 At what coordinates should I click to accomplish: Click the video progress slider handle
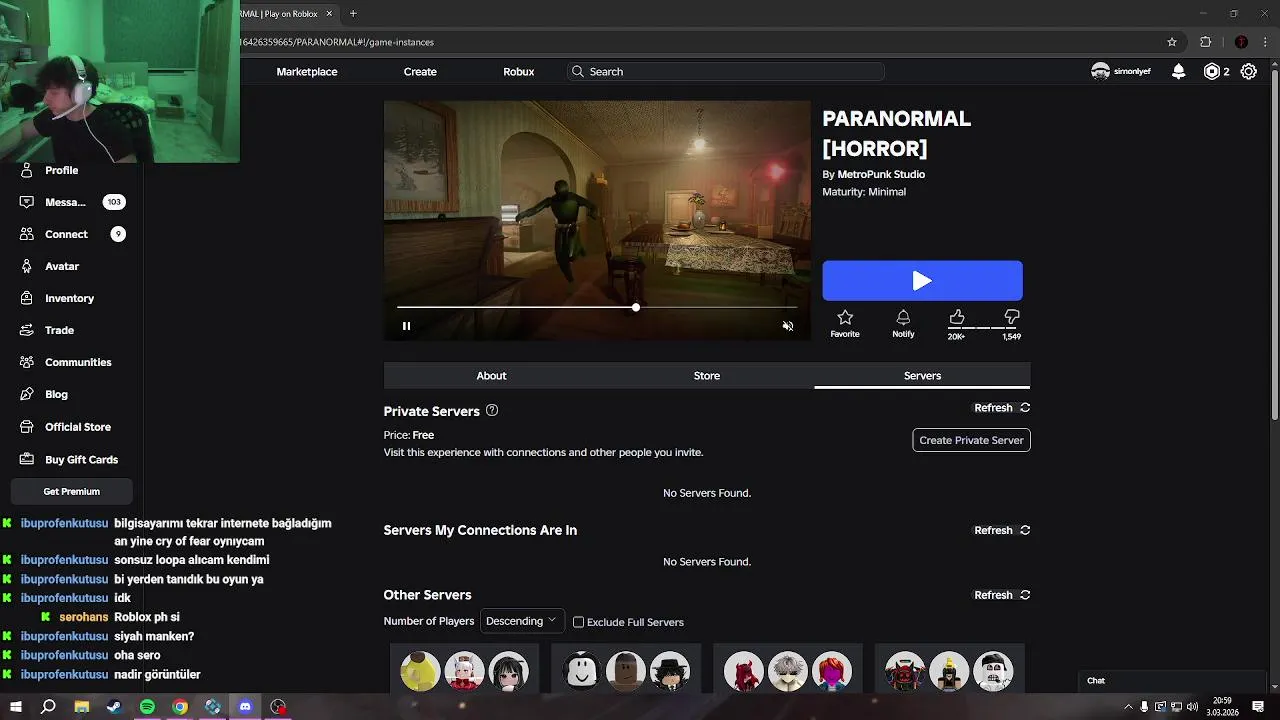636,307
